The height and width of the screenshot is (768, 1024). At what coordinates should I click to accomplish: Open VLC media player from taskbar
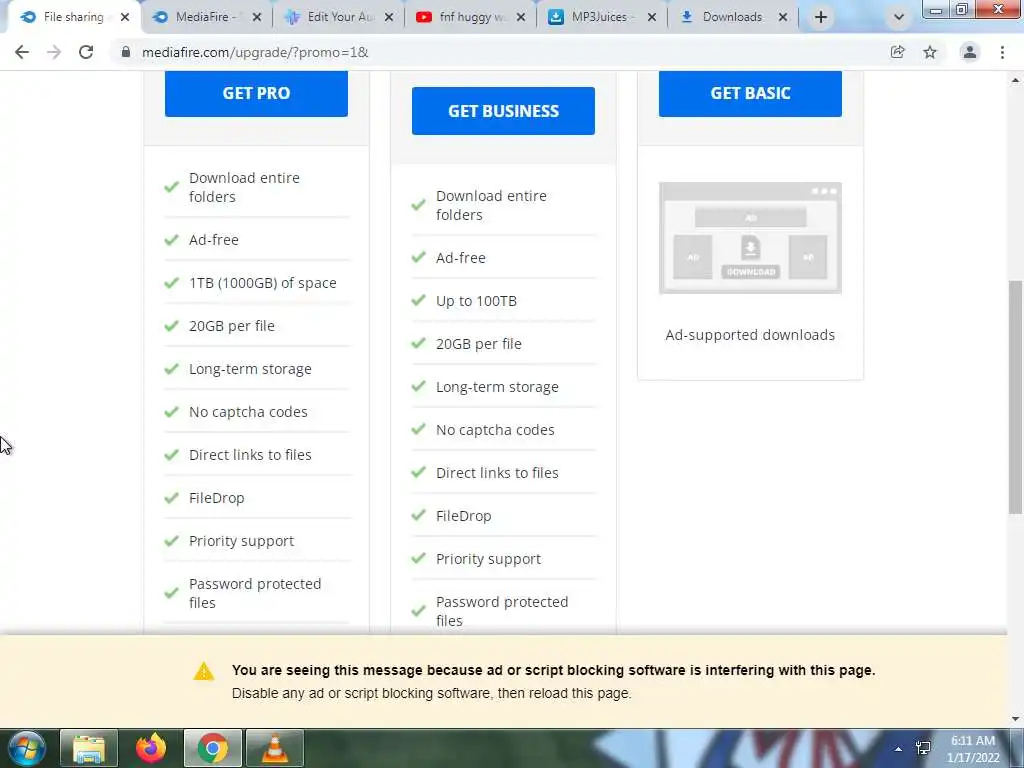pos(274,748)
